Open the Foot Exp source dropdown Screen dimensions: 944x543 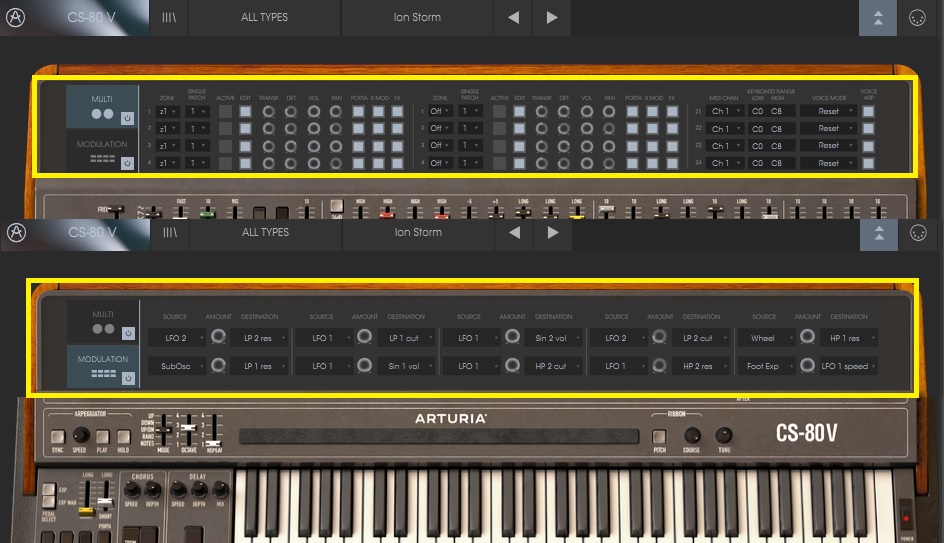click(x=766, y=365)
